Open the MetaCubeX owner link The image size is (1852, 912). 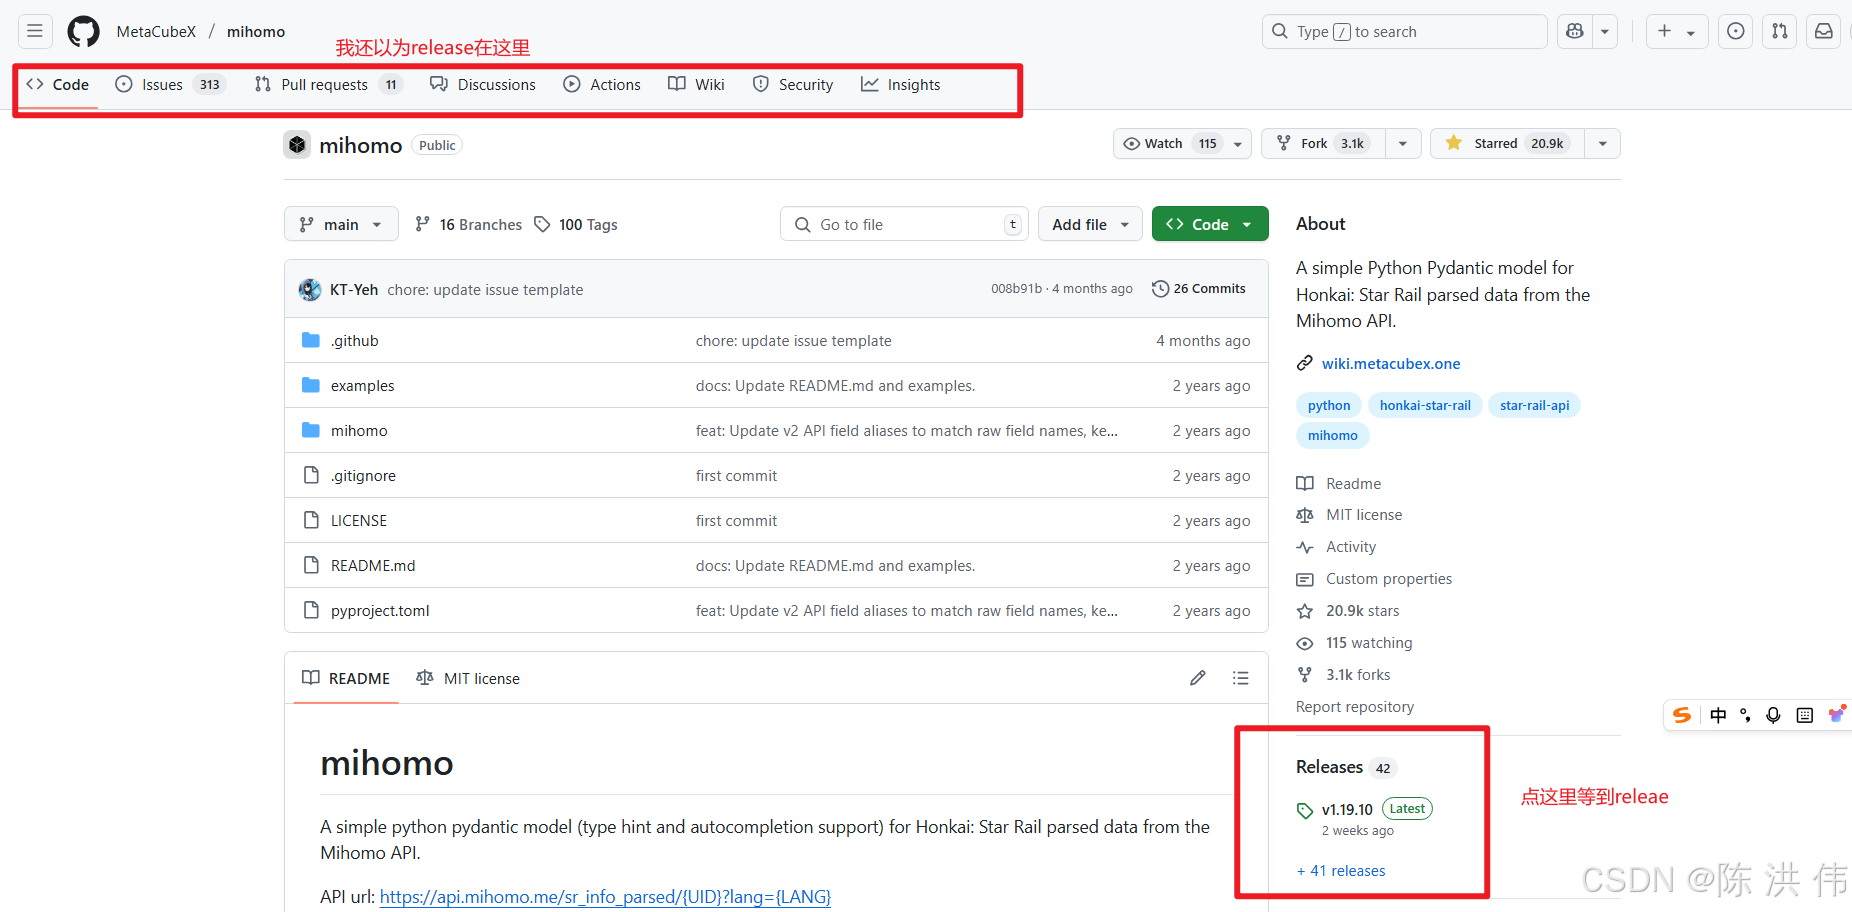[x=156, y=31]
